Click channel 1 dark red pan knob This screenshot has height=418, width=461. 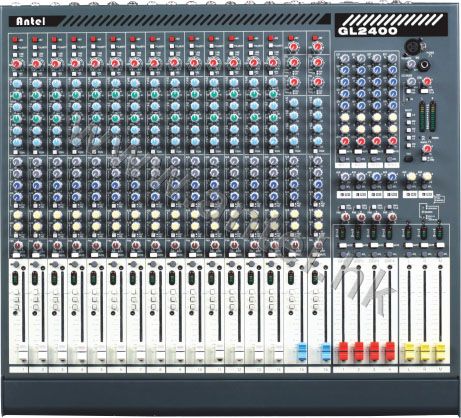tap(18, 246)
